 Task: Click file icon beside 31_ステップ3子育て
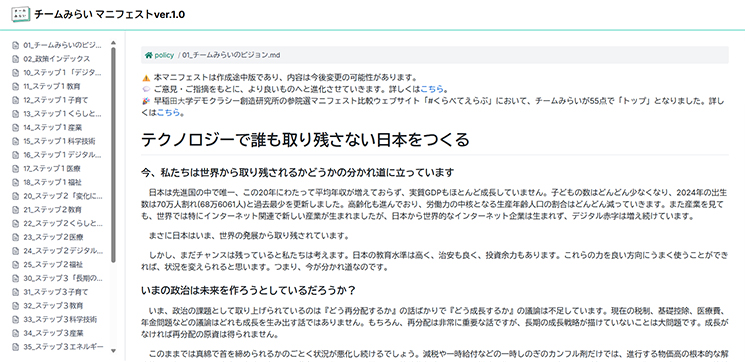click(15, 292)
